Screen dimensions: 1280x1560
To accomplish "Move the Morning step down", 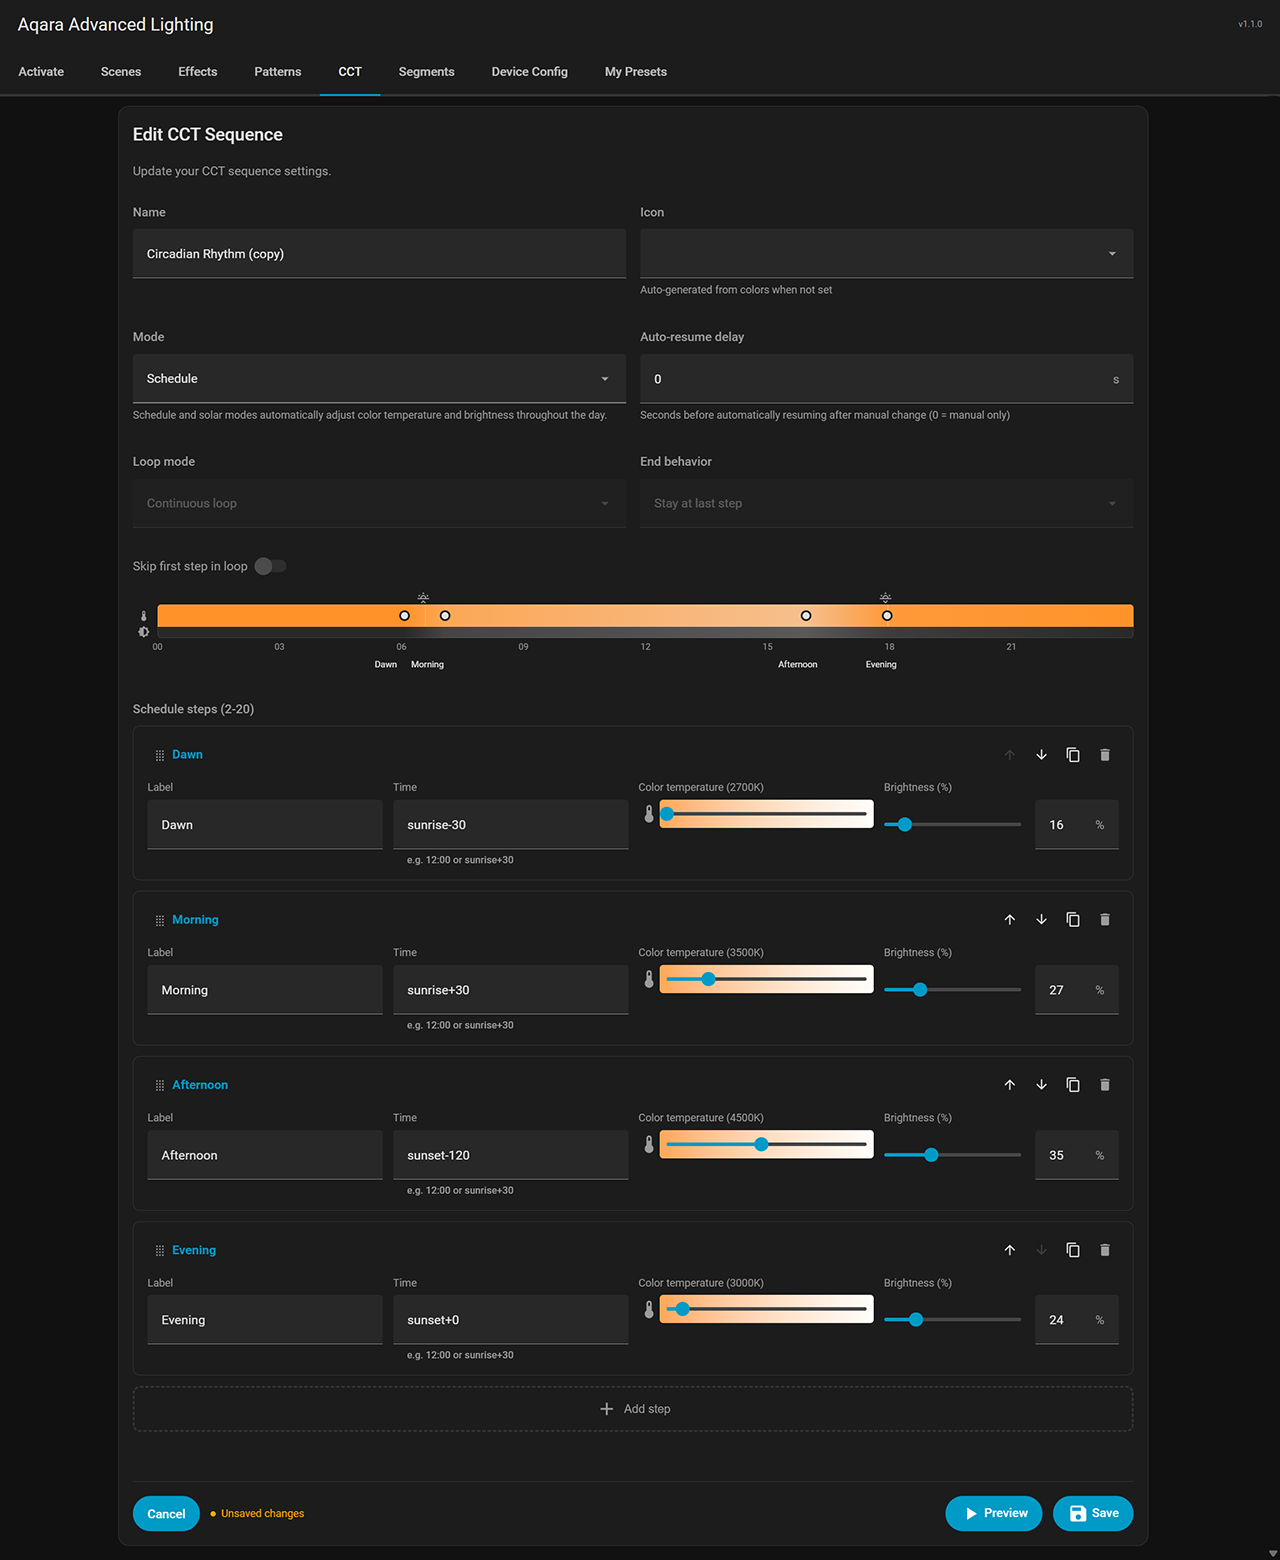I will (x=1041, y=919).
